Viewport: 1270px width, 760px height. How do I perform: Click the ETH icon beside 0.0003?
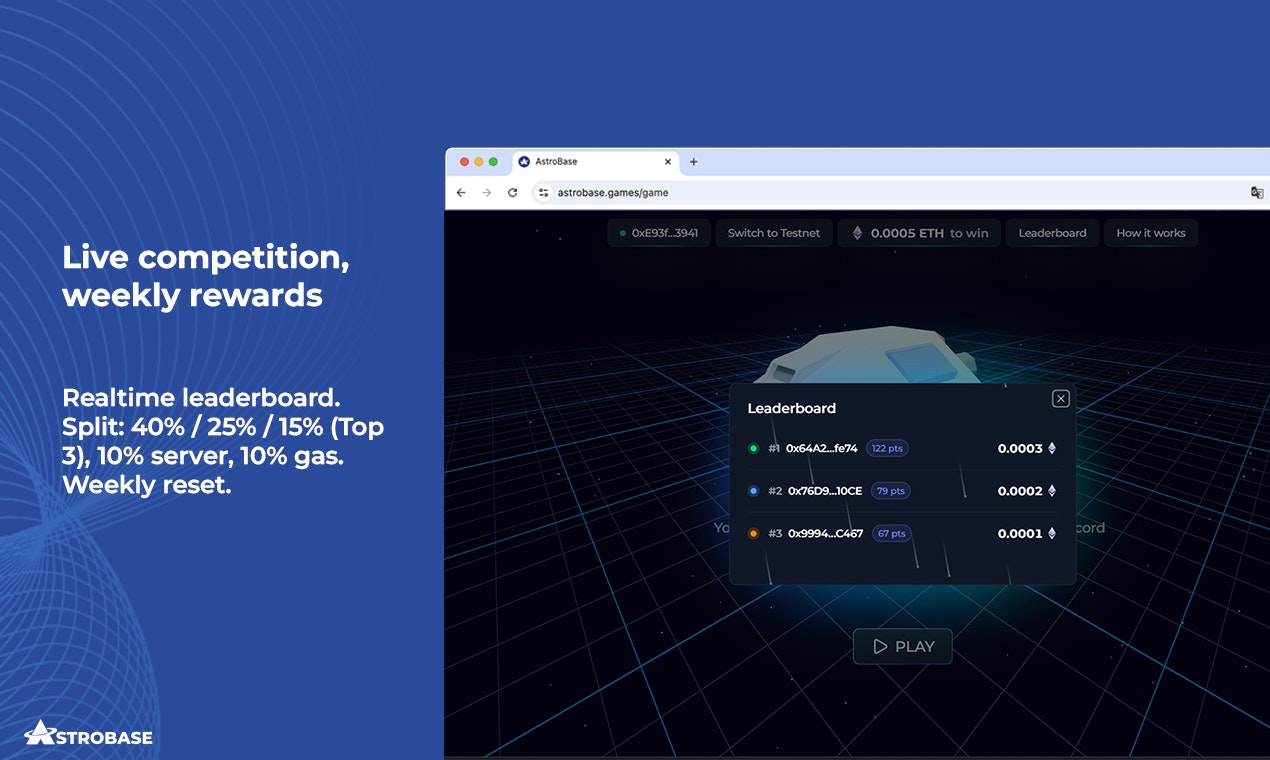click(x=1052, y=449)
